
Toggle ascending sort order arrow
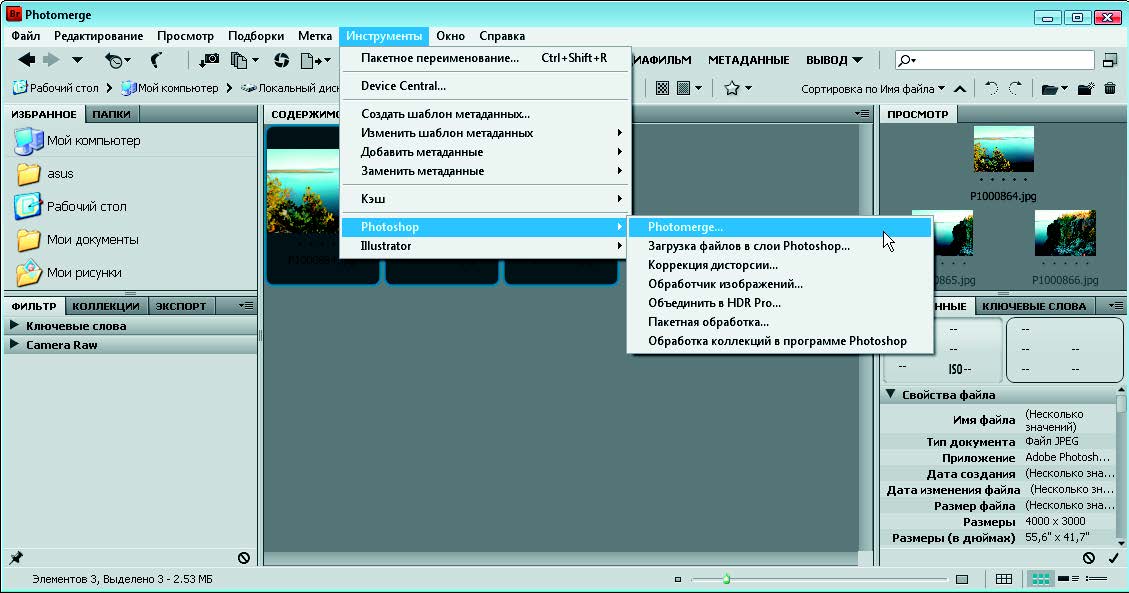[x=960, y=89]
